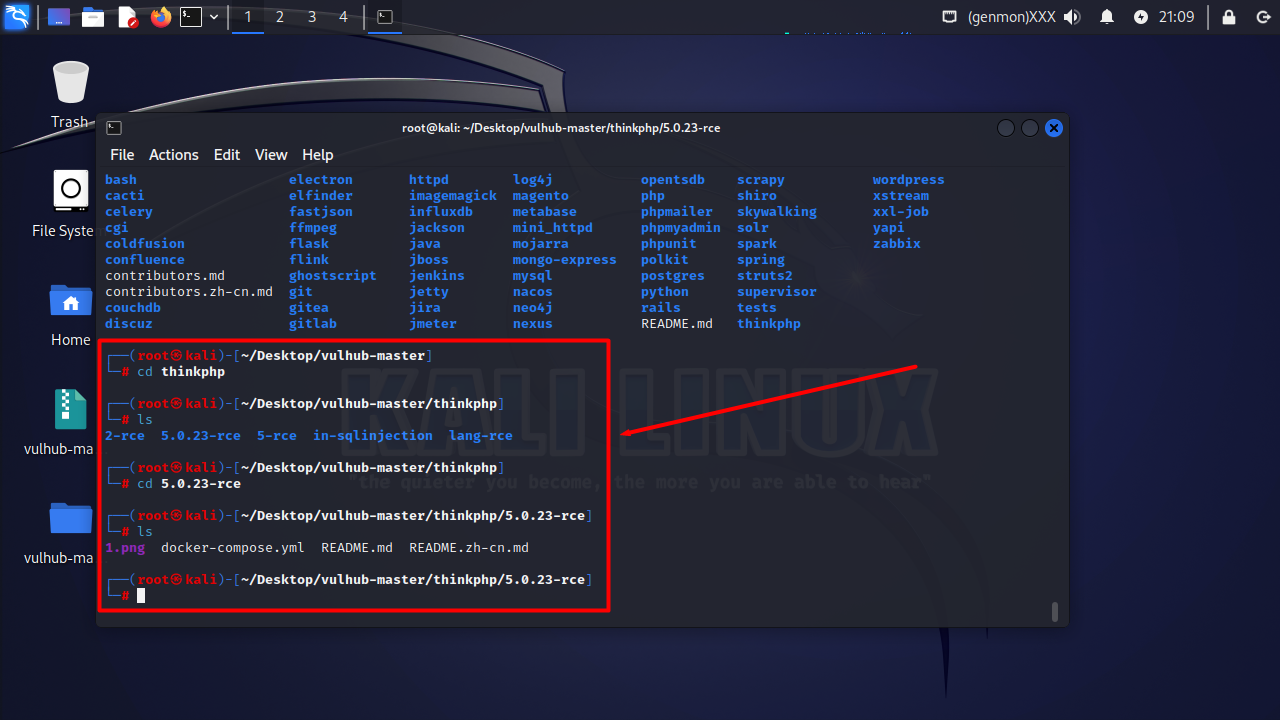Launch the text editor panel icon
Screen dimensions: 1280x720
pyautogui.click(x=128, y=17)
